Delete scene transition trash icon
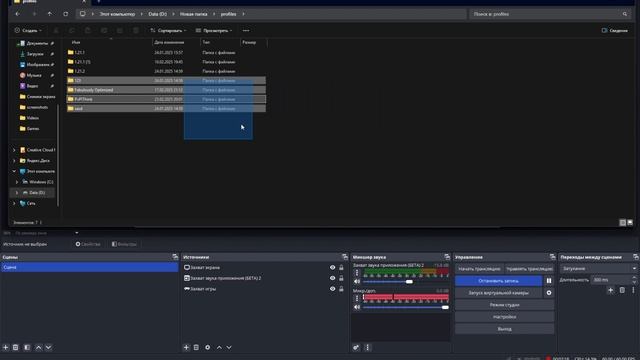640x360 pixels. click(622, 290)
